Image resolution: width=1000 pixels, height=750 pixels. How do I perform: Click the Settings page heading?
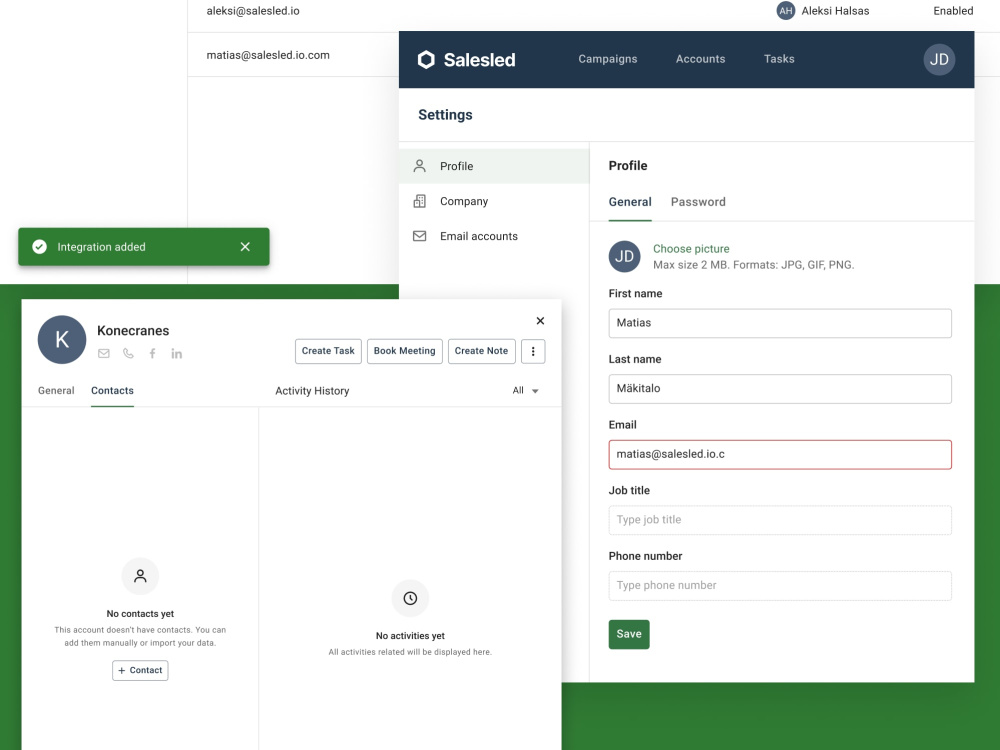[x=445, y=115]
